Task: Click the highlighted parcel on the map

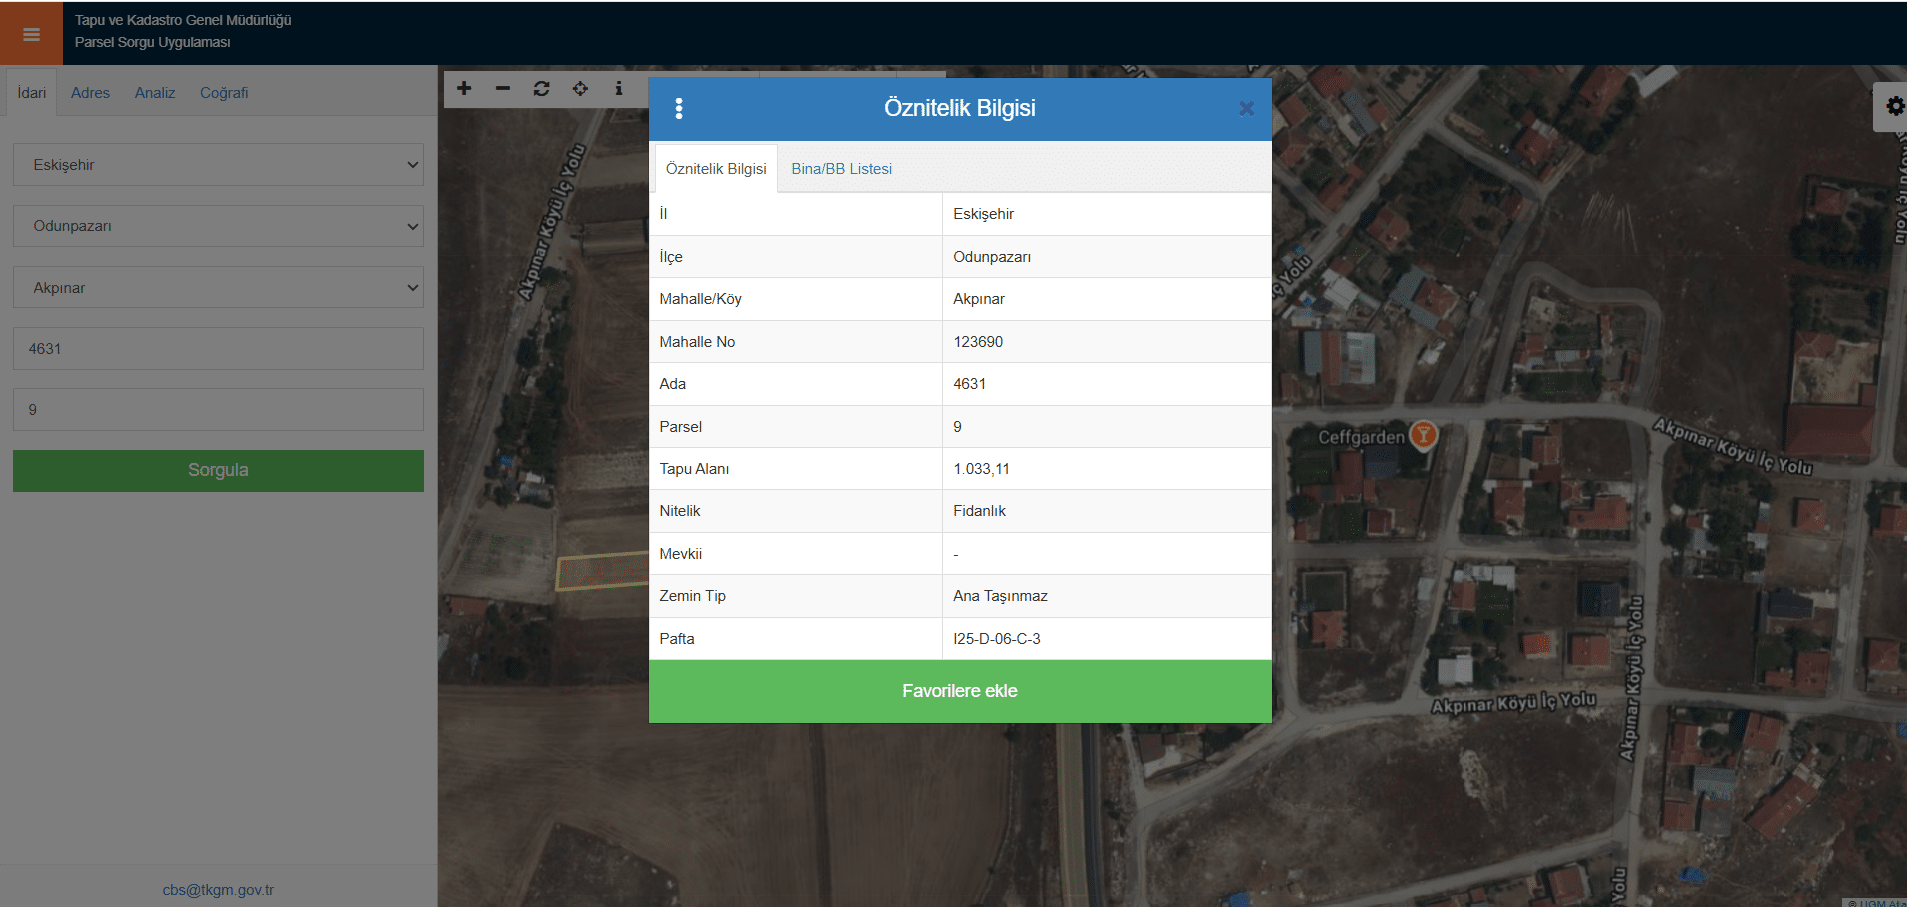Action: click(602, 571)
